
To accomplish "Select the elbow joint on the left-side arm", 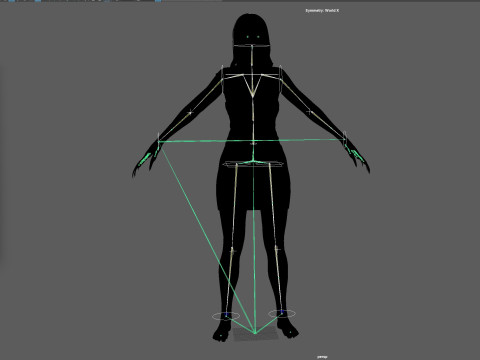I will (x=190, y=113).
